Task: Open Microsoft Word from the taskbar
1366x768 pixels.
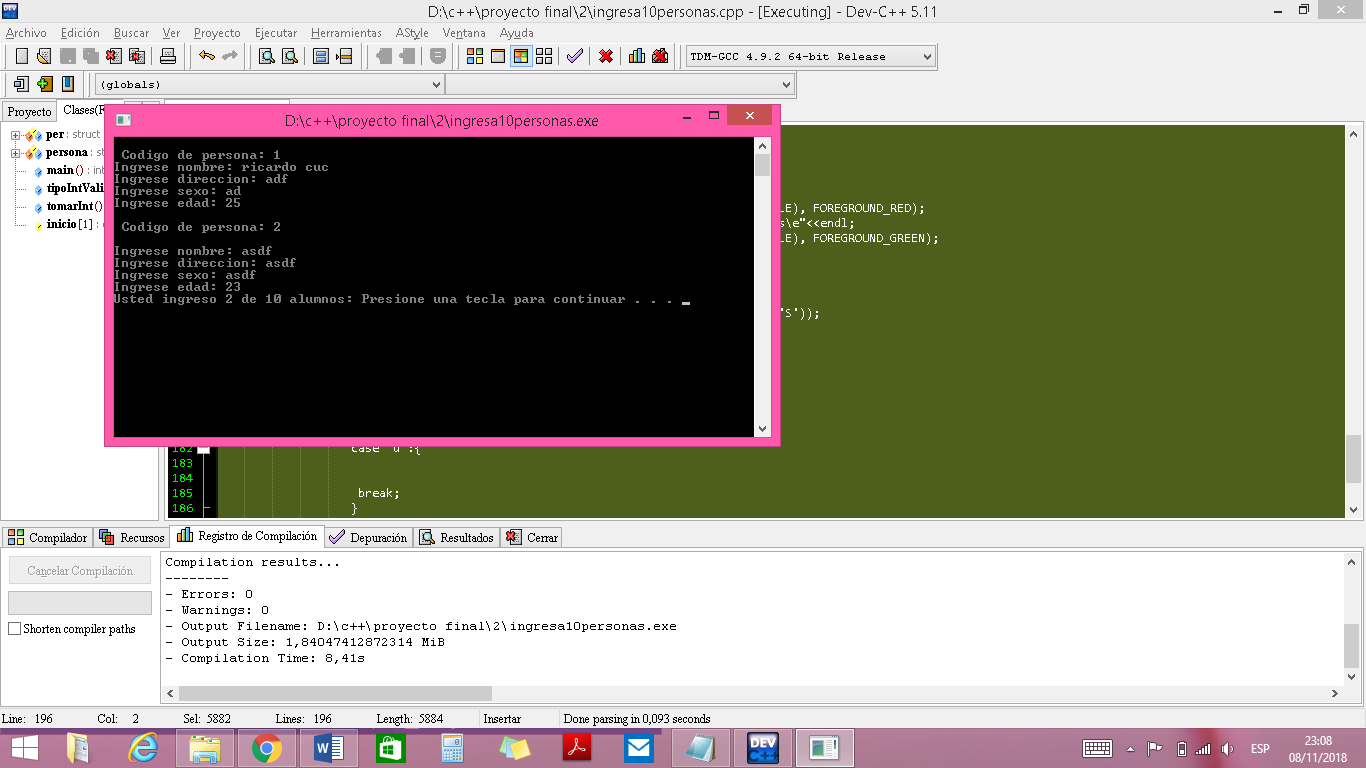Action: click(x=328, y=747)
